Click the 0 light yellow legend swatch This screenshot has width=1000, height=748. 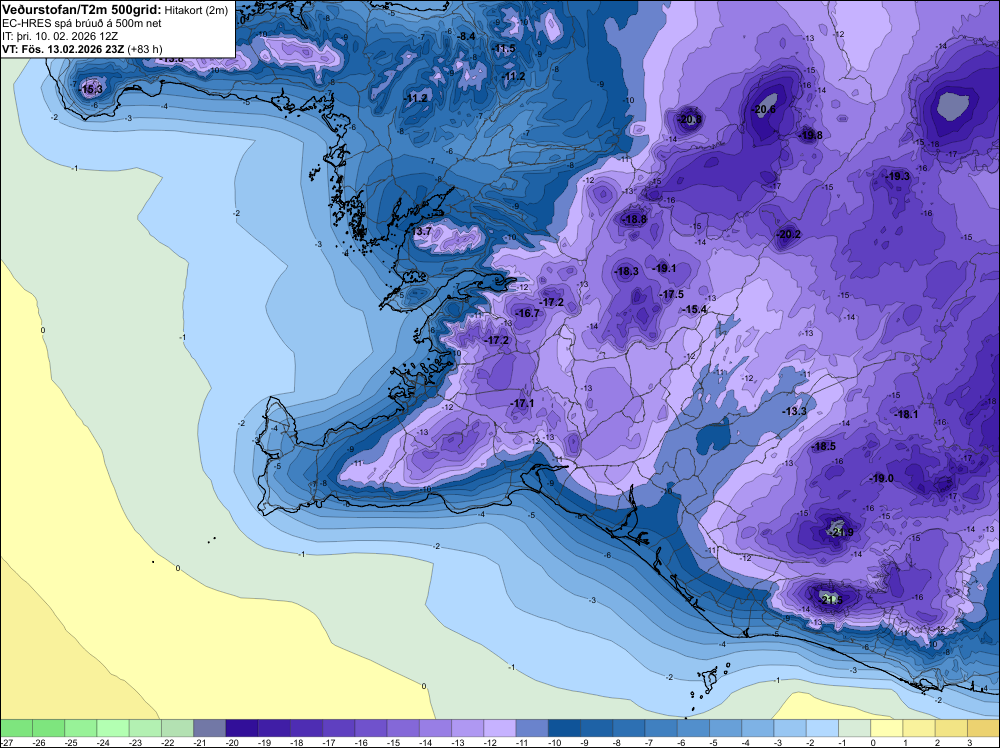pyautogui.click(x=887, y=728)
